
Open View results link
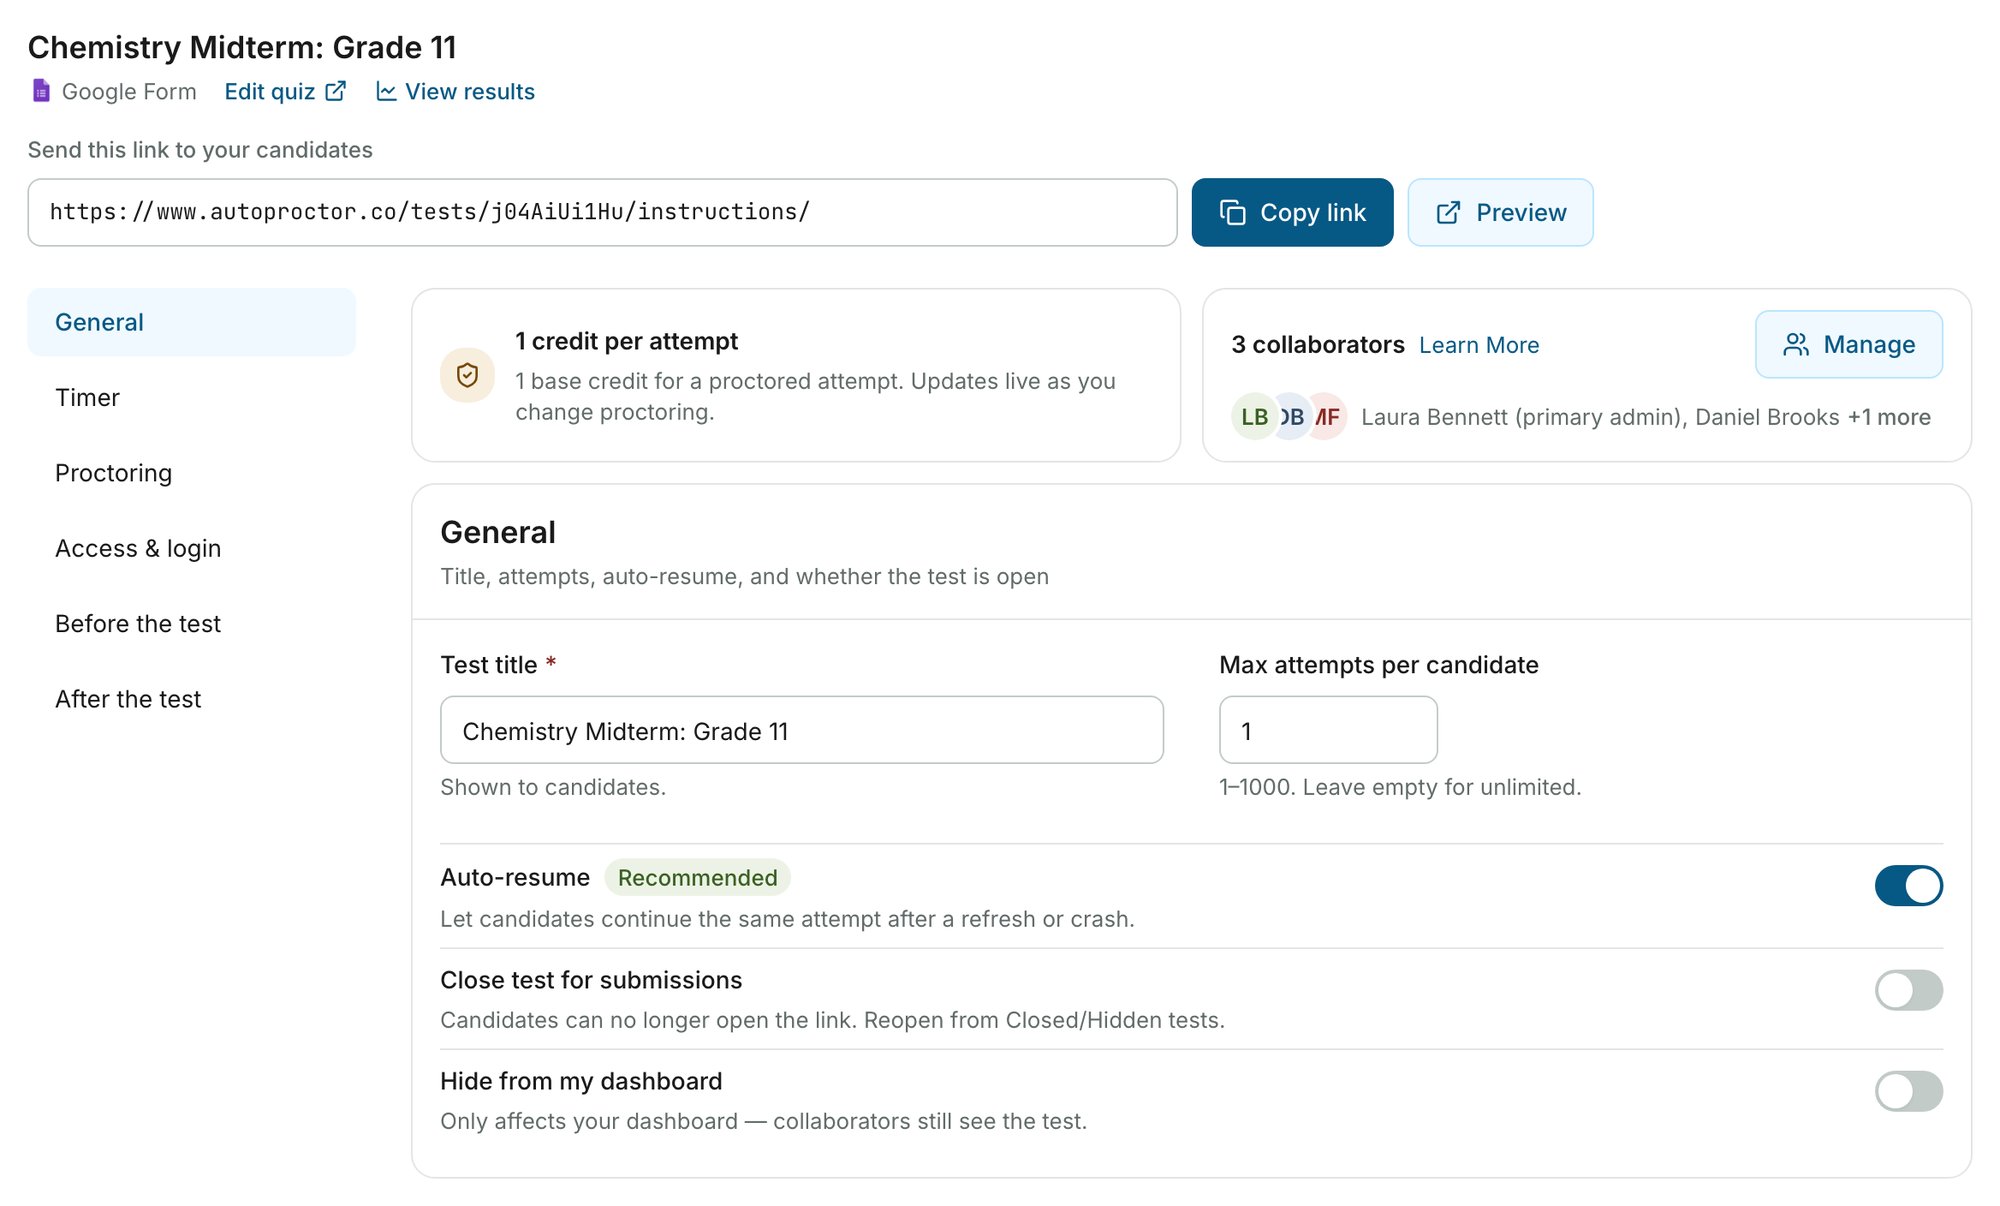coord(455,91)
